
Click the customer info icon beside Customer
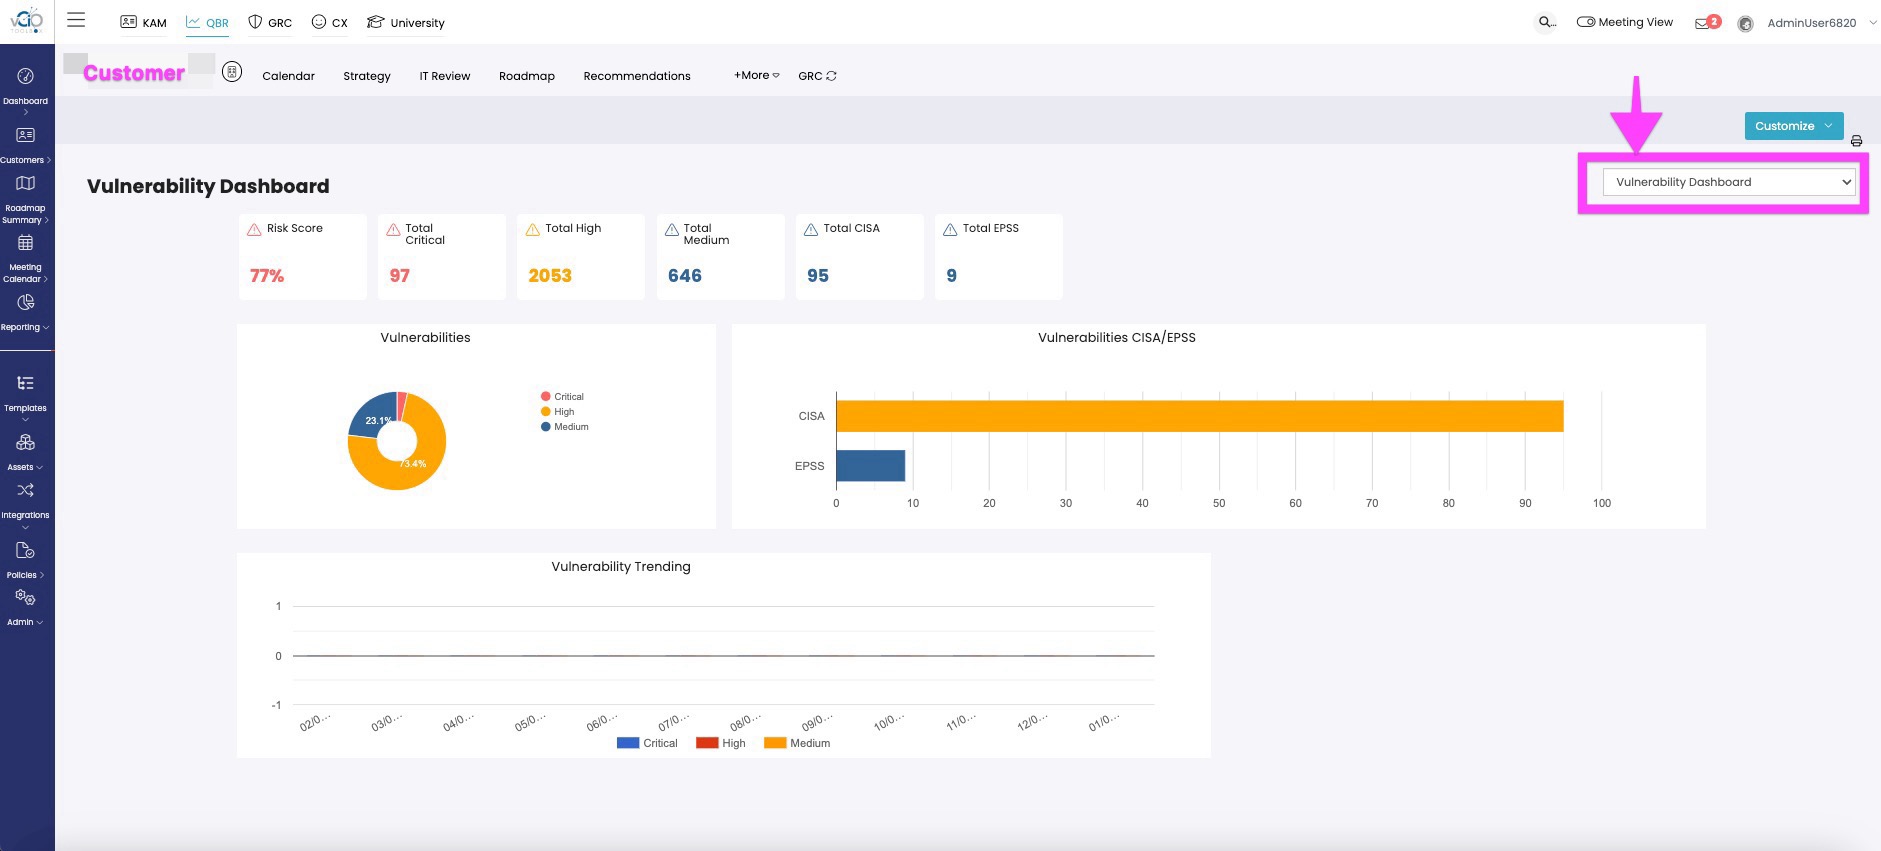(x=232, y=72)
